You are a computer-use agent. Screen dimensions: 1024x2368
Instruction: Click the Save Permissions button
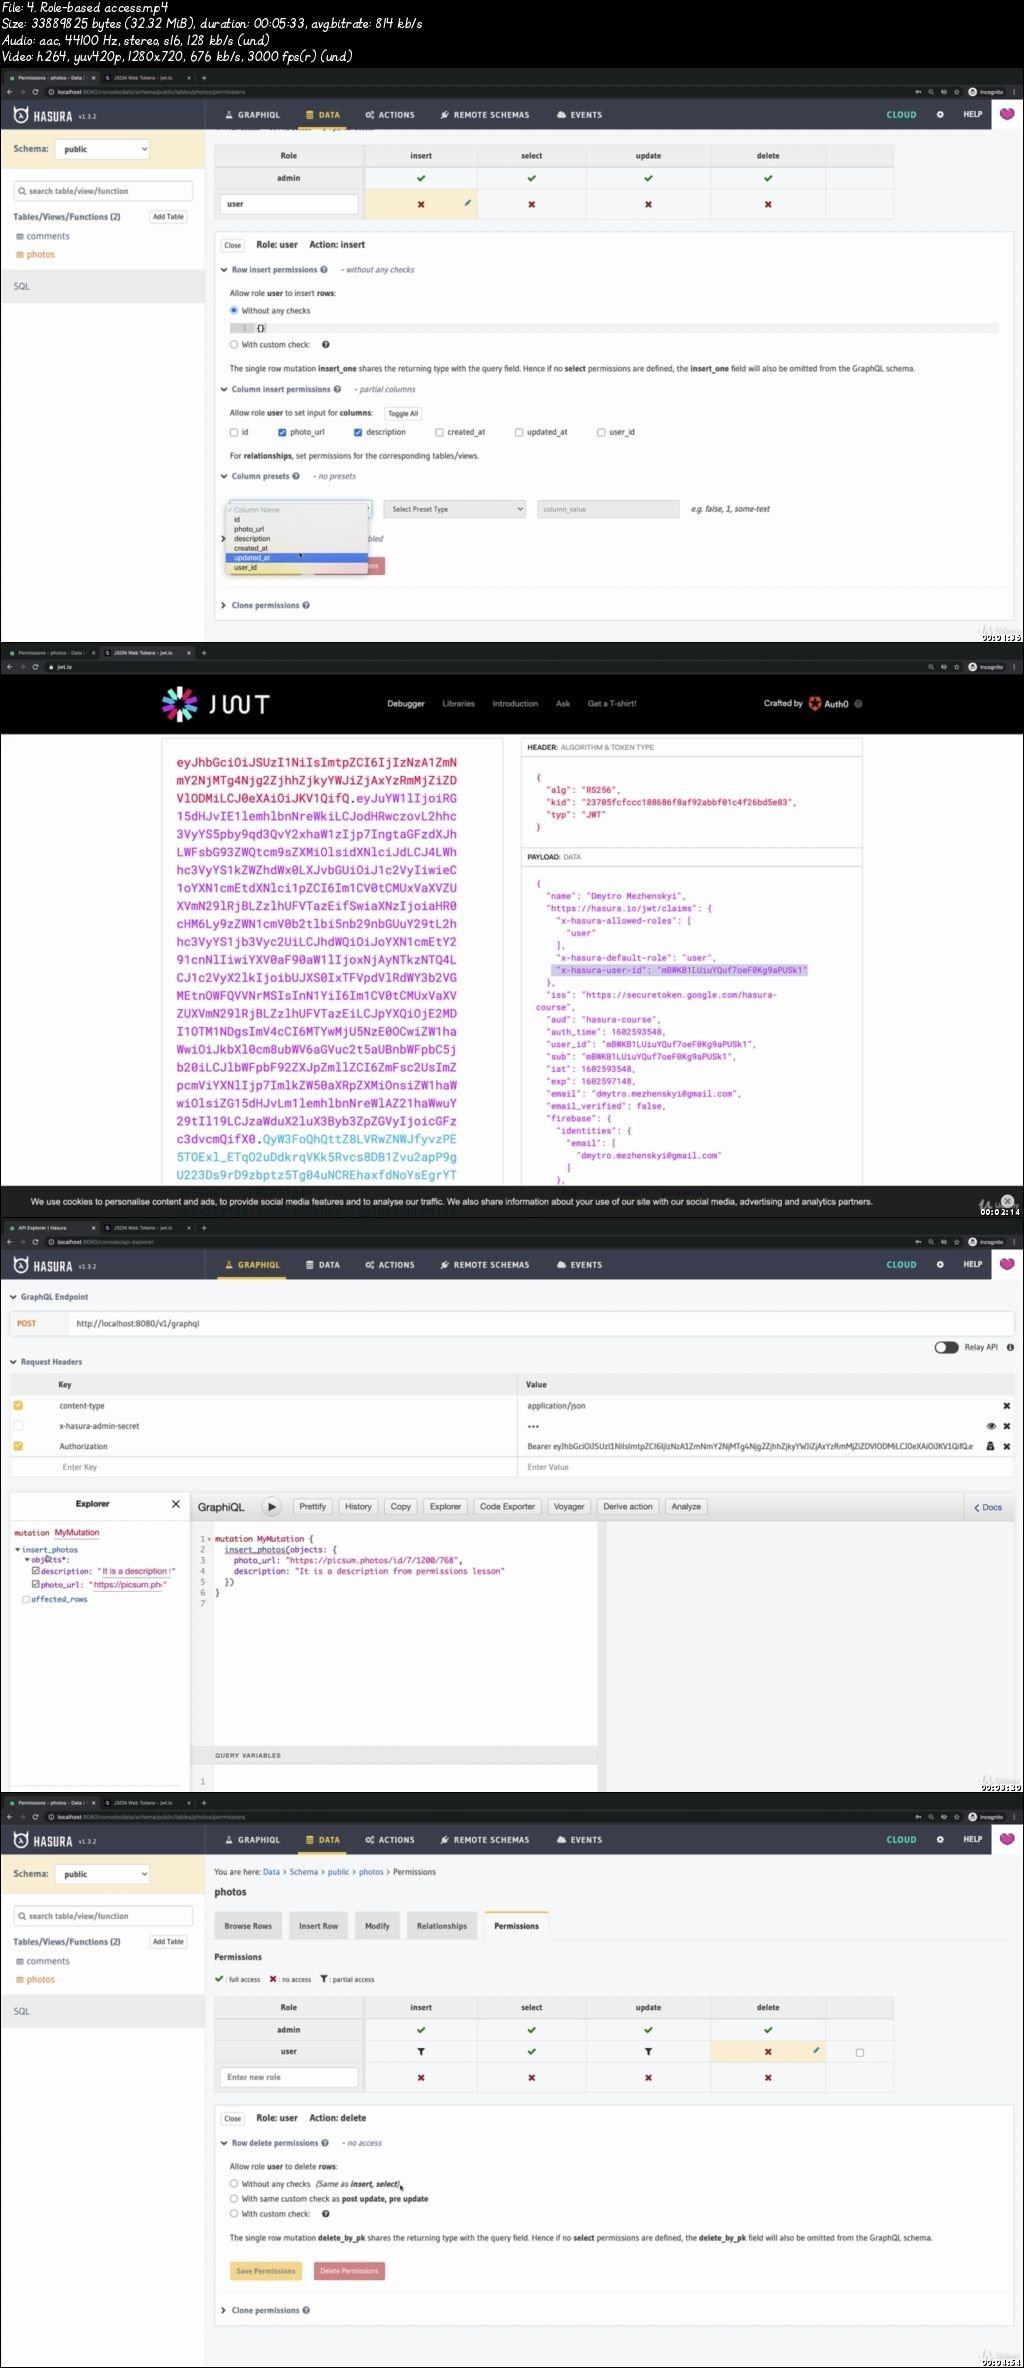point(266,2271)
